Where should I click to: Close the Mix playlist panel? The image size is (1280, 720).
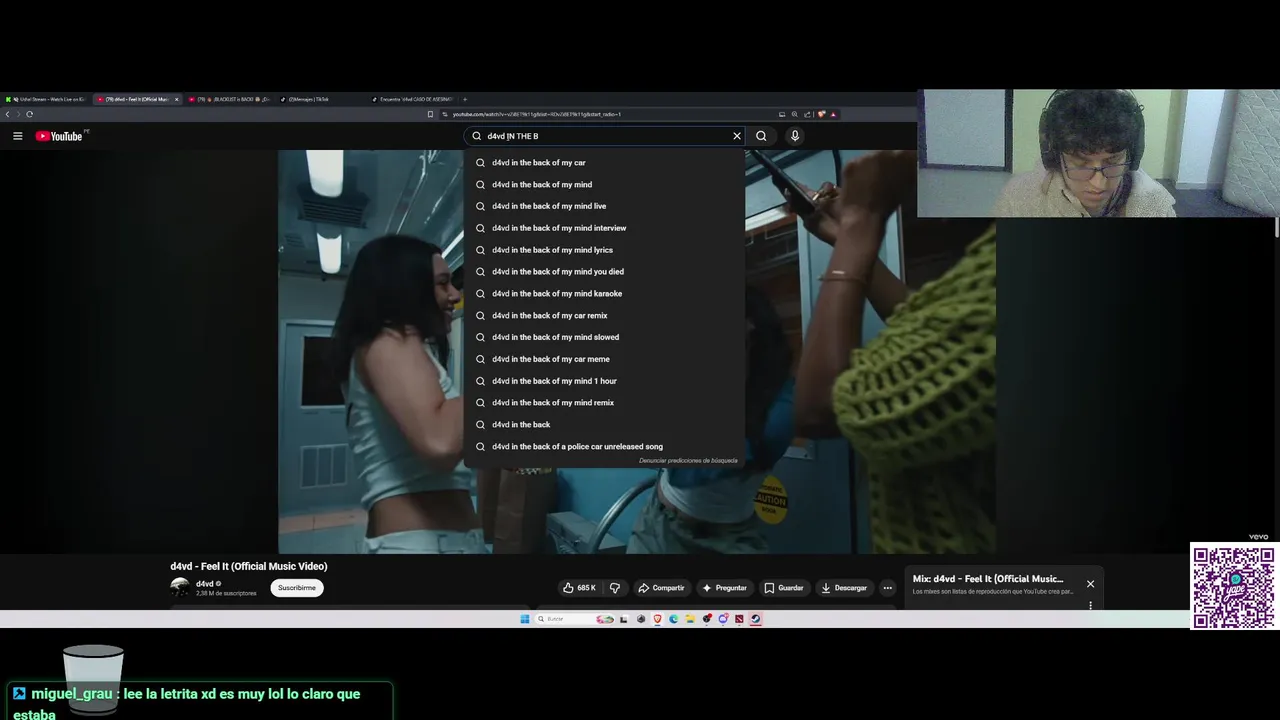pos(1090,584)
